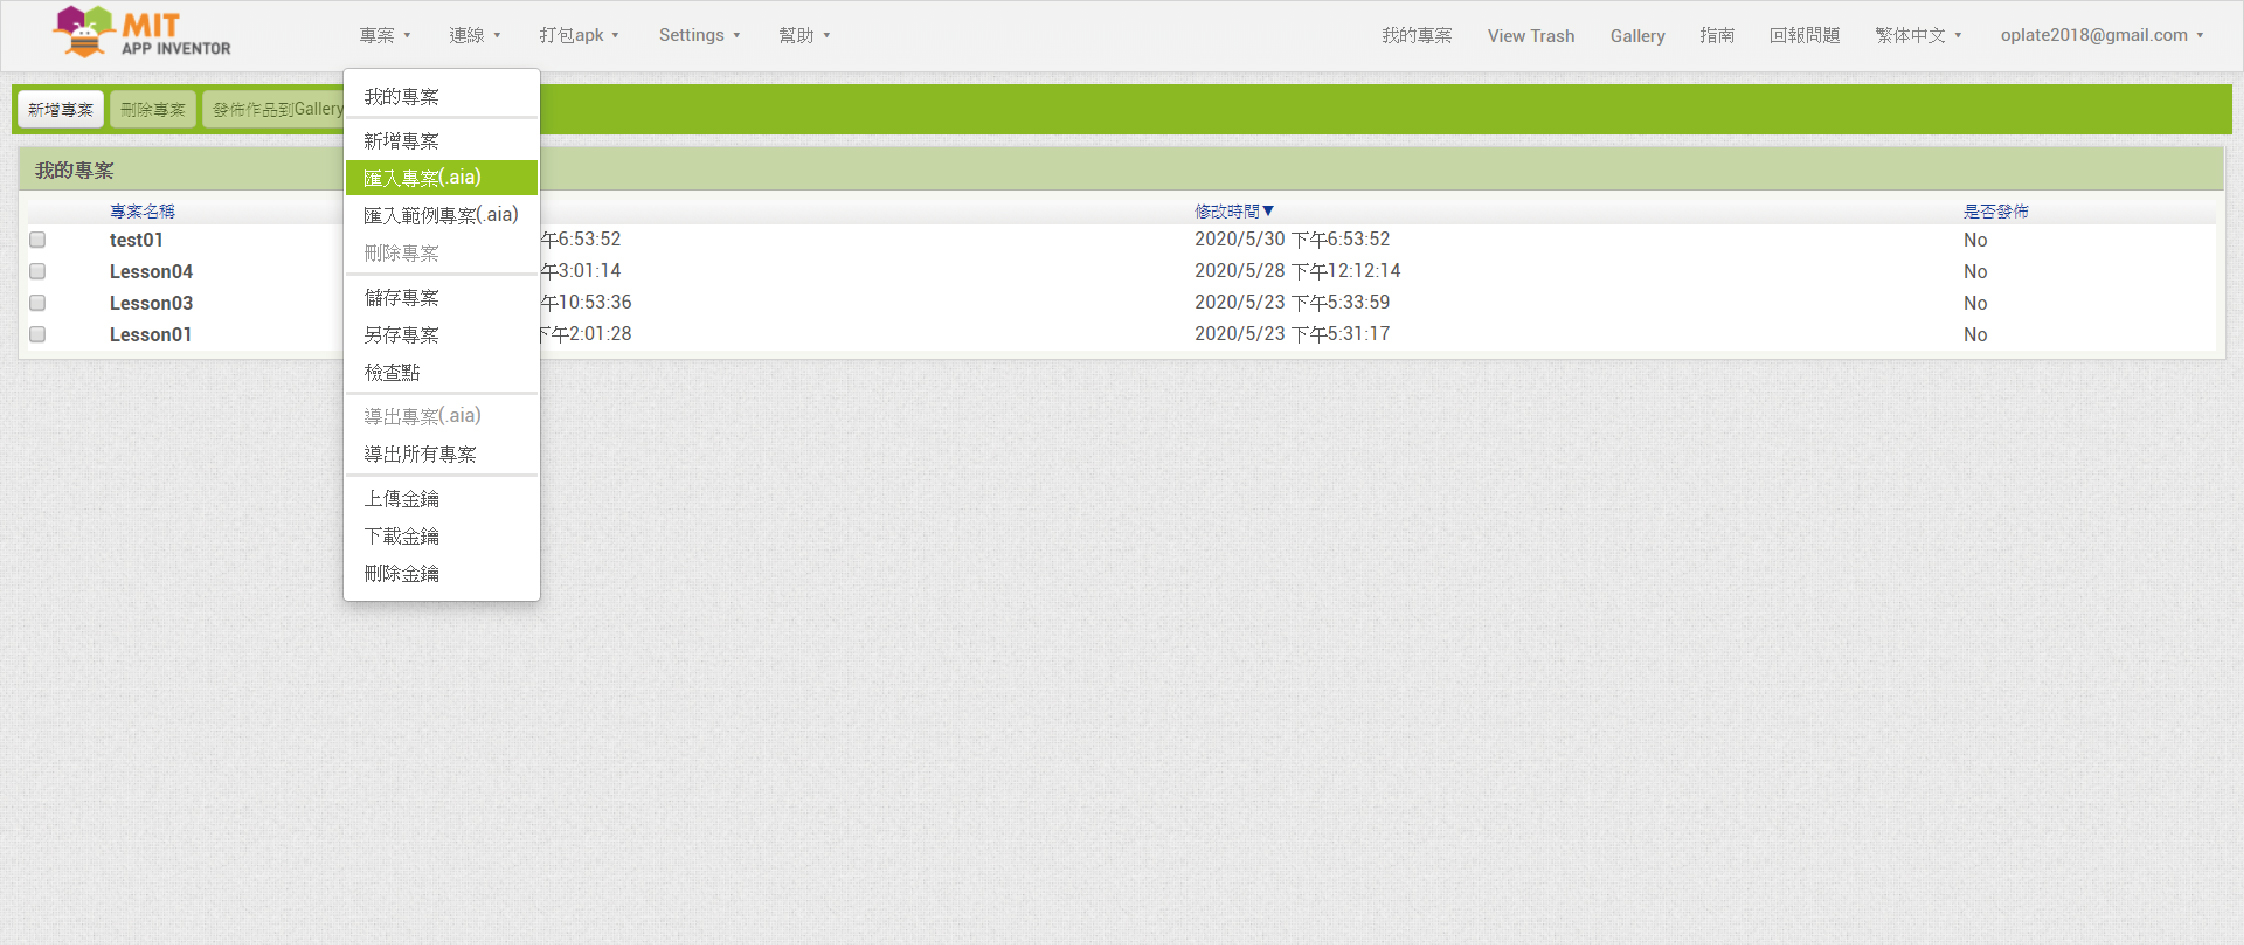The height and width of the screenshot is (945, 2244).
Task: Choose 匯入範例專案(.aia) from the menu
Action: click(x=442, y=215)
